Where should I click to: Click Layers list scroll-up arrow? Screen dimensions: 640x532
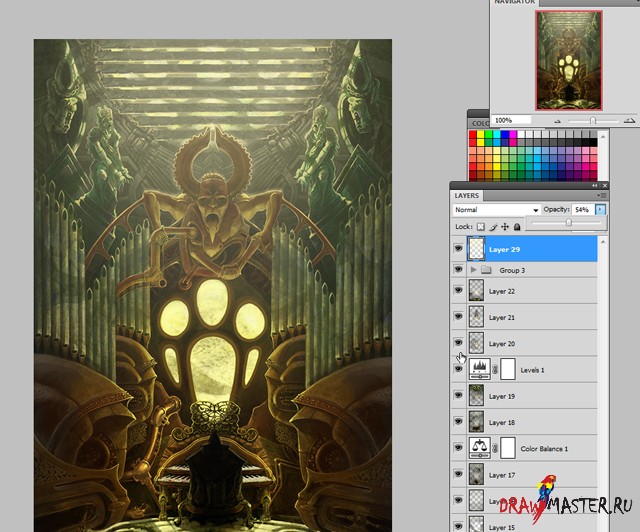pos(603,242)
